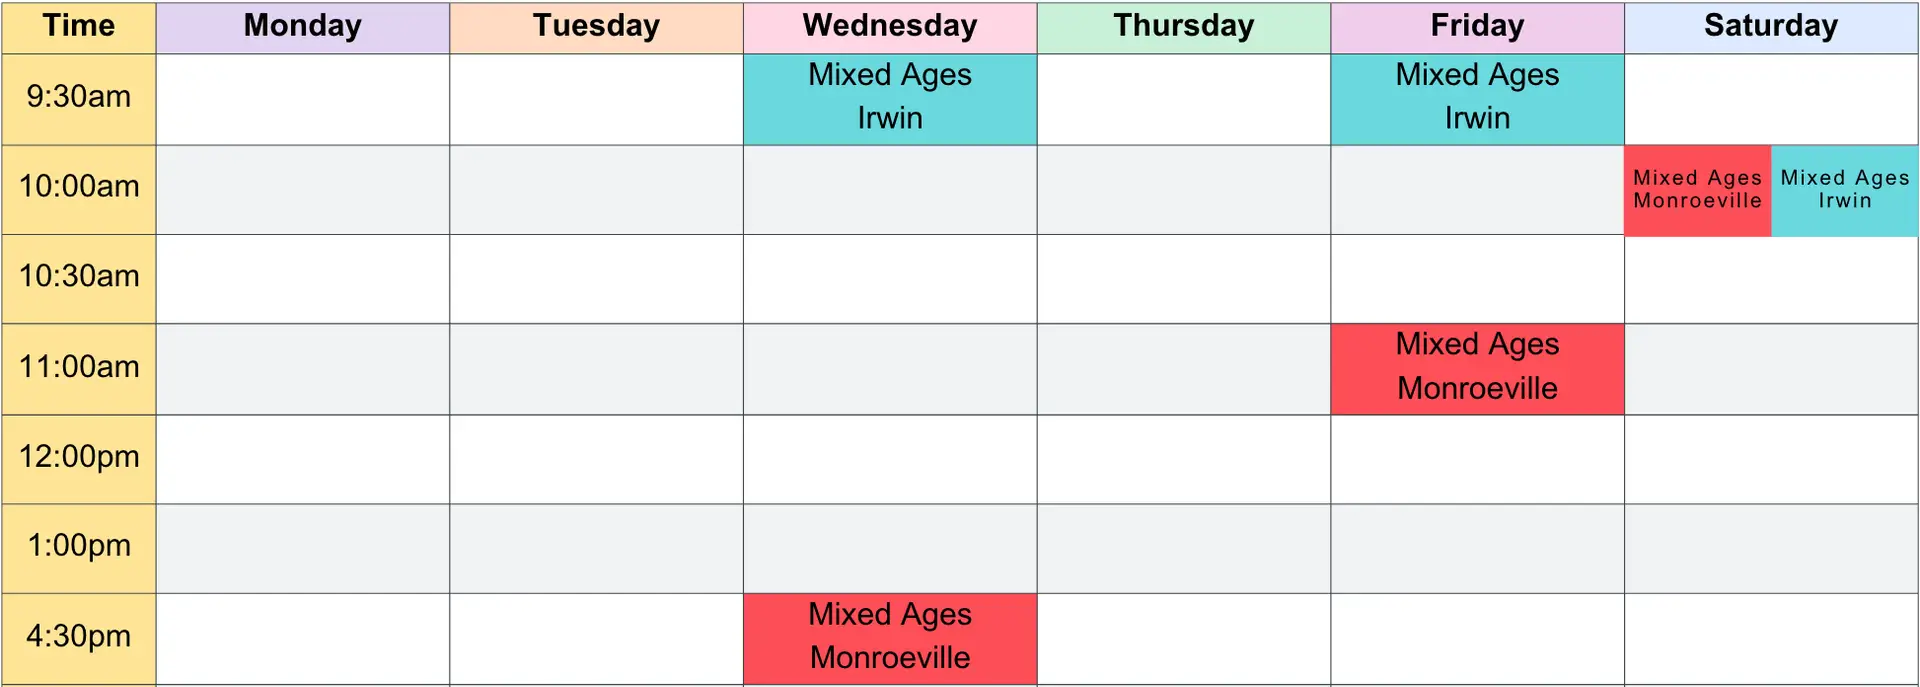Select the Tuesday column header
Viewport: 1920px width, 687px height.
tap(596, 27)
